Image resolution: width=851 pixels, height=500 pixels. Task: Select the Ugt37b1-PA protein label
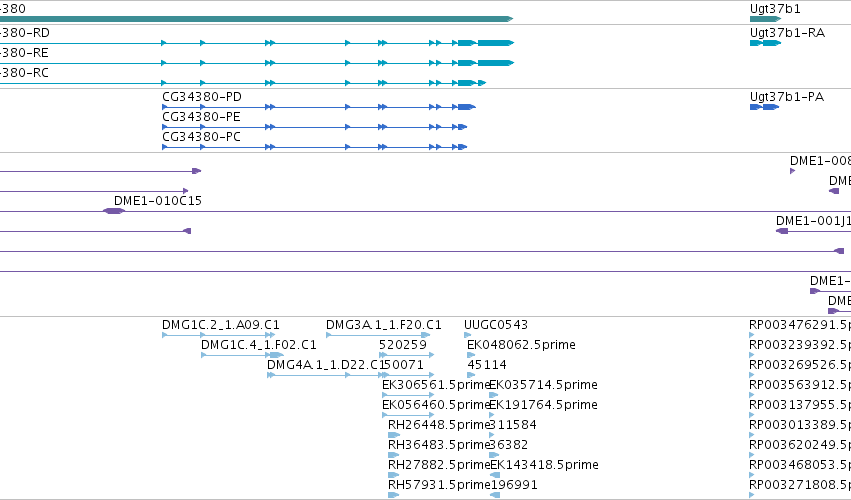[787, 97]
